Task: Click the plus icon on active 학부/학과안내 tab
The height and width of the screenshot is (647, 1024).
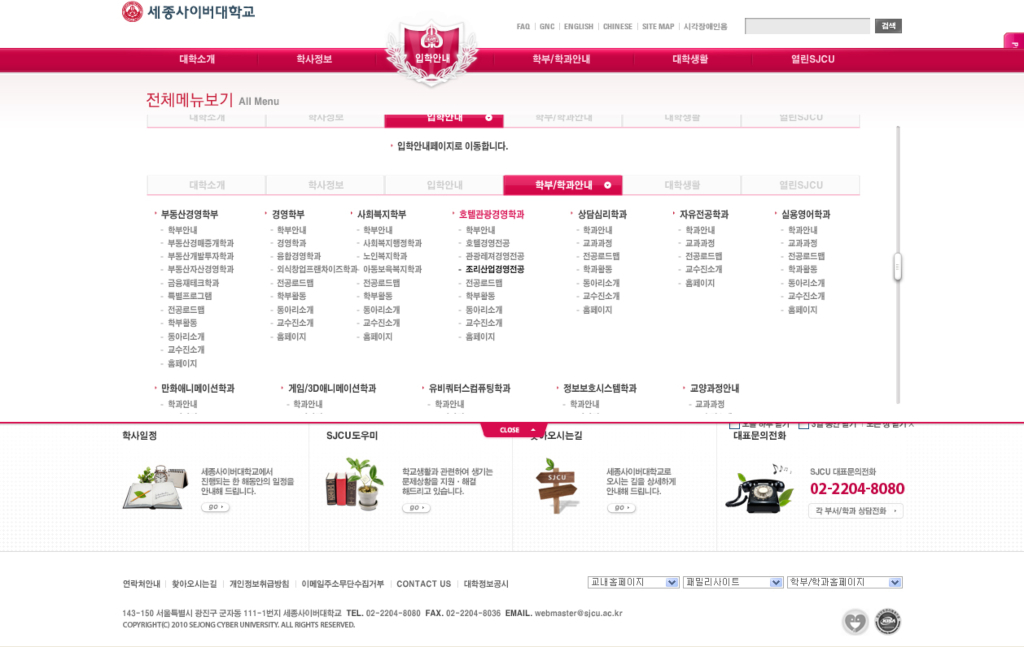Action: tap(607, 185)
